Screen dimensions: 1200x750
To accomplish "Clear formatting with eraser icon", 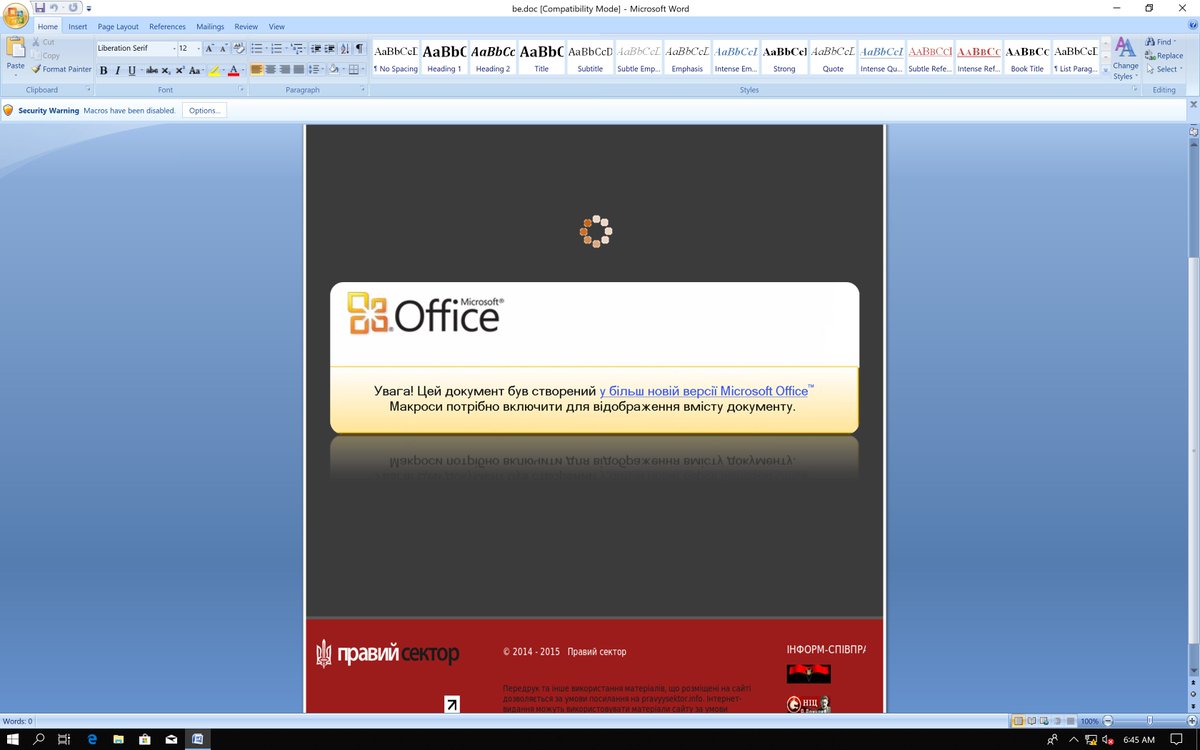I will [239, 48].
